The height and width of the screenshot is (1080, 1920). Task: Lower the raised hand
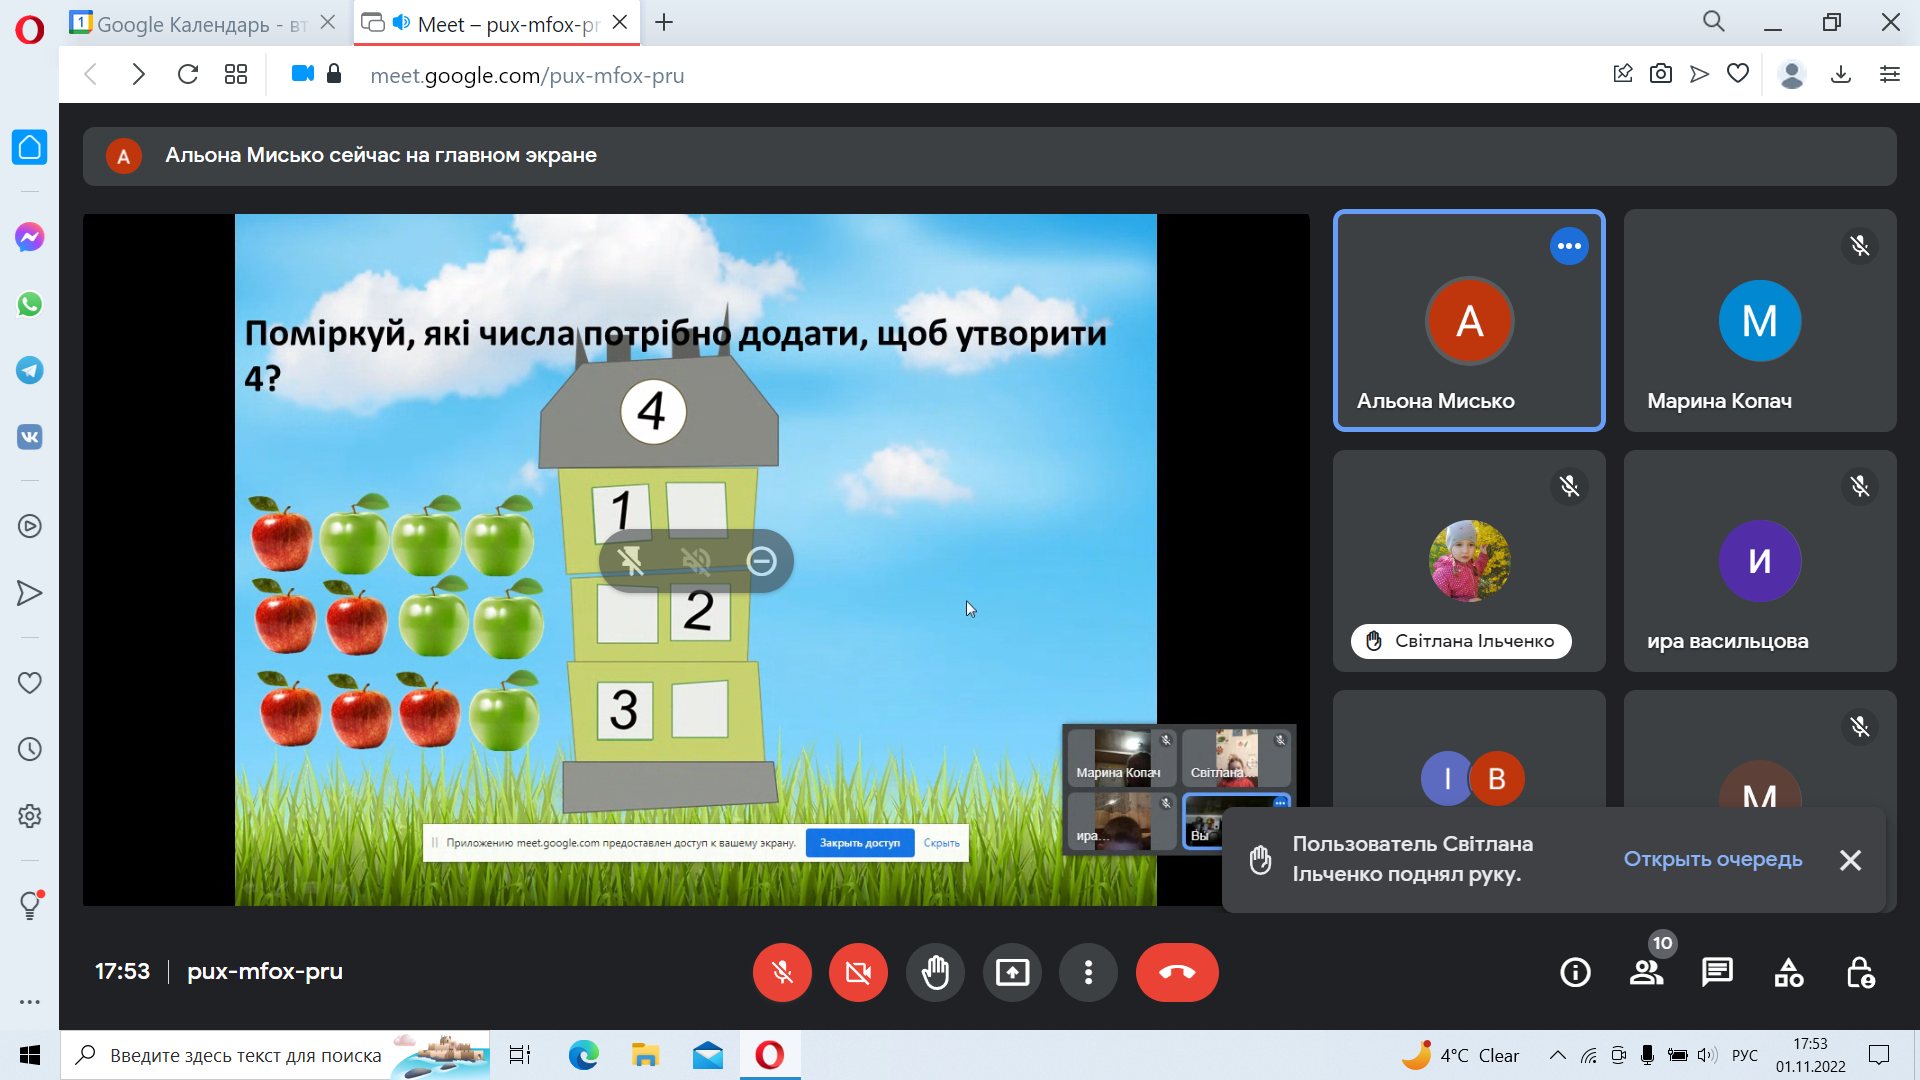936,972
